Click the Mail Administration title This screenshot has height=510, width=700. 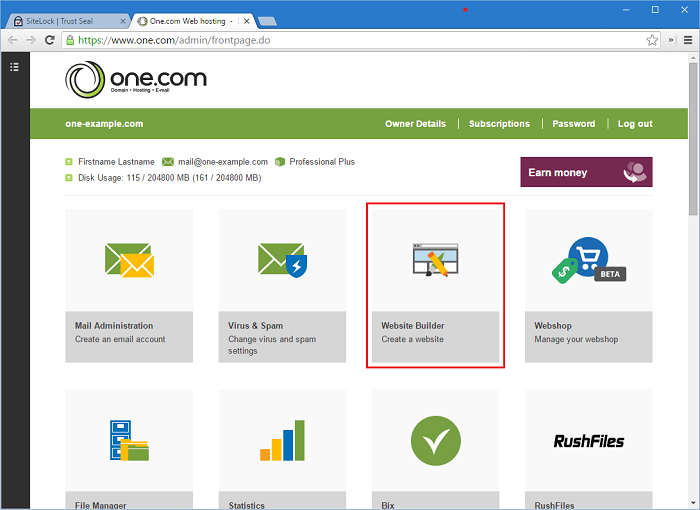(x=114, y=326)
